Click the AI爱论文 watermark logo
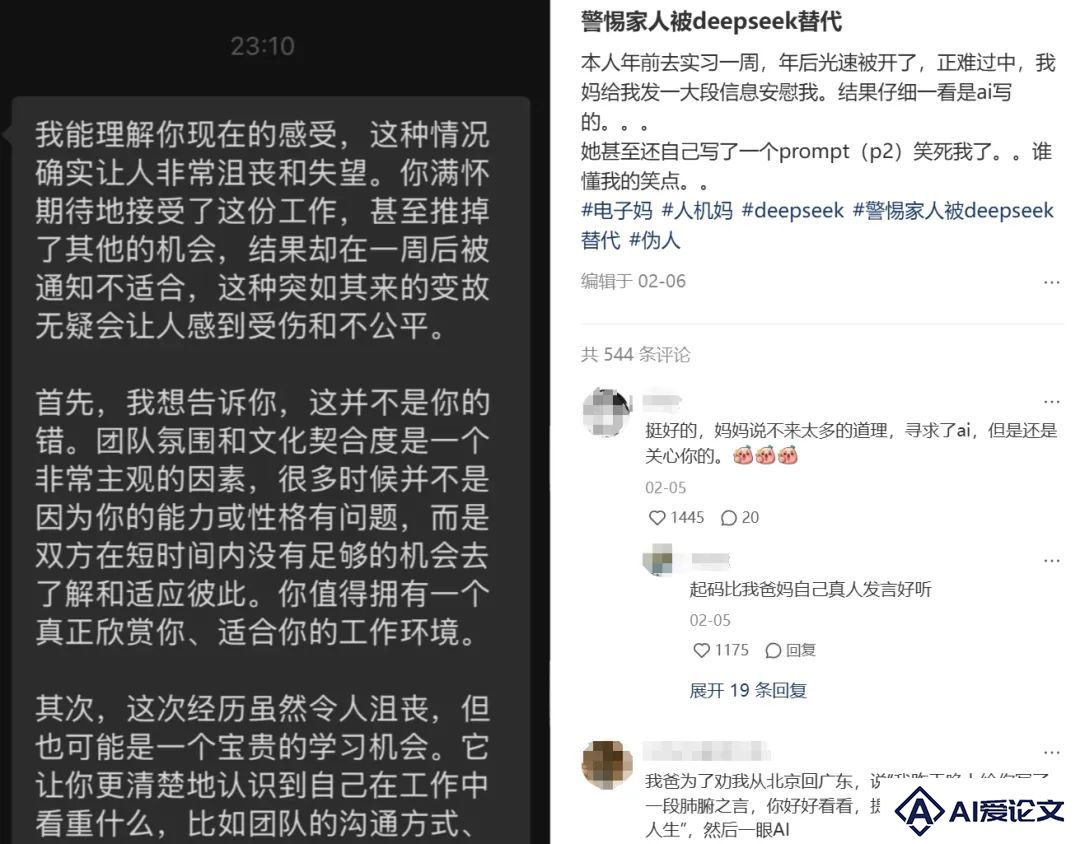Image resolution: width=1080 pixels, height=844 pixels. [x=979, y=810]
